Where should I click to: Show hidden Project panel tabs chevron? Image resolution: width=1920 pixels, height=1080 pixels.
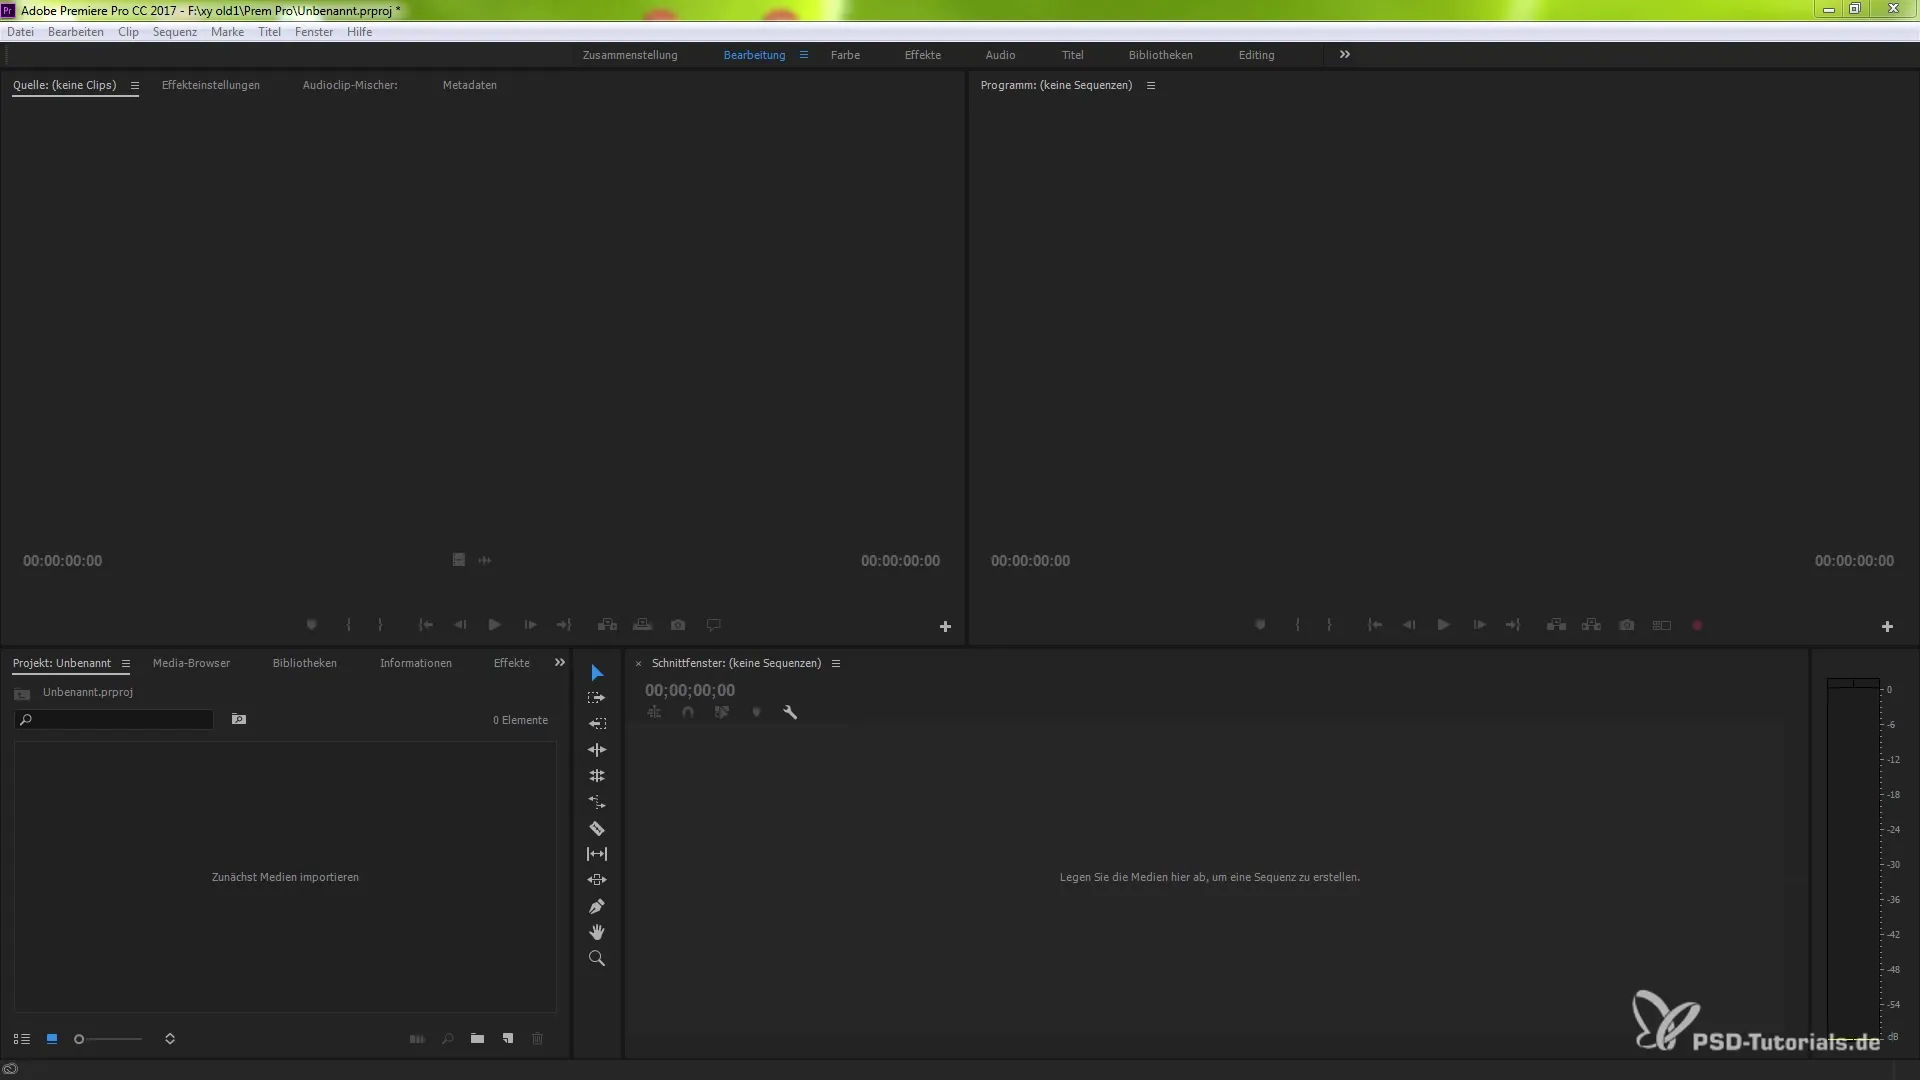[x=560, y=662]
